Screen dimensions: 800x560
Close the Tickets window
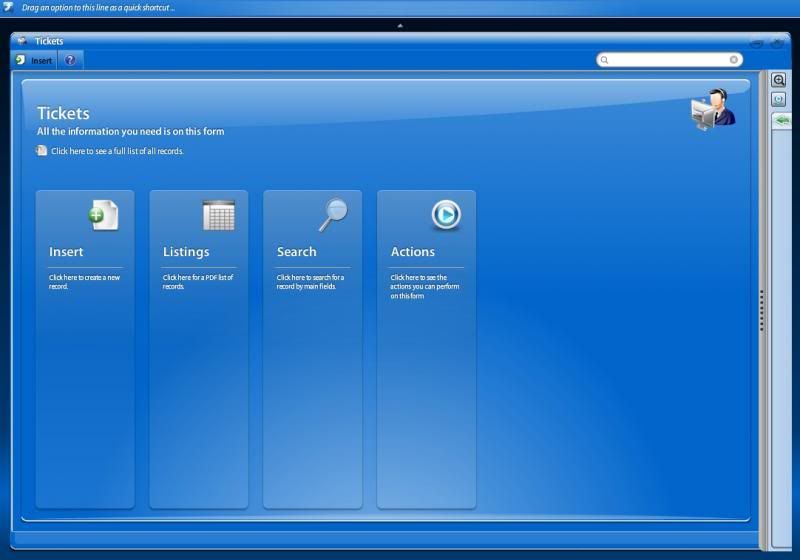click(x=777, y=44)
